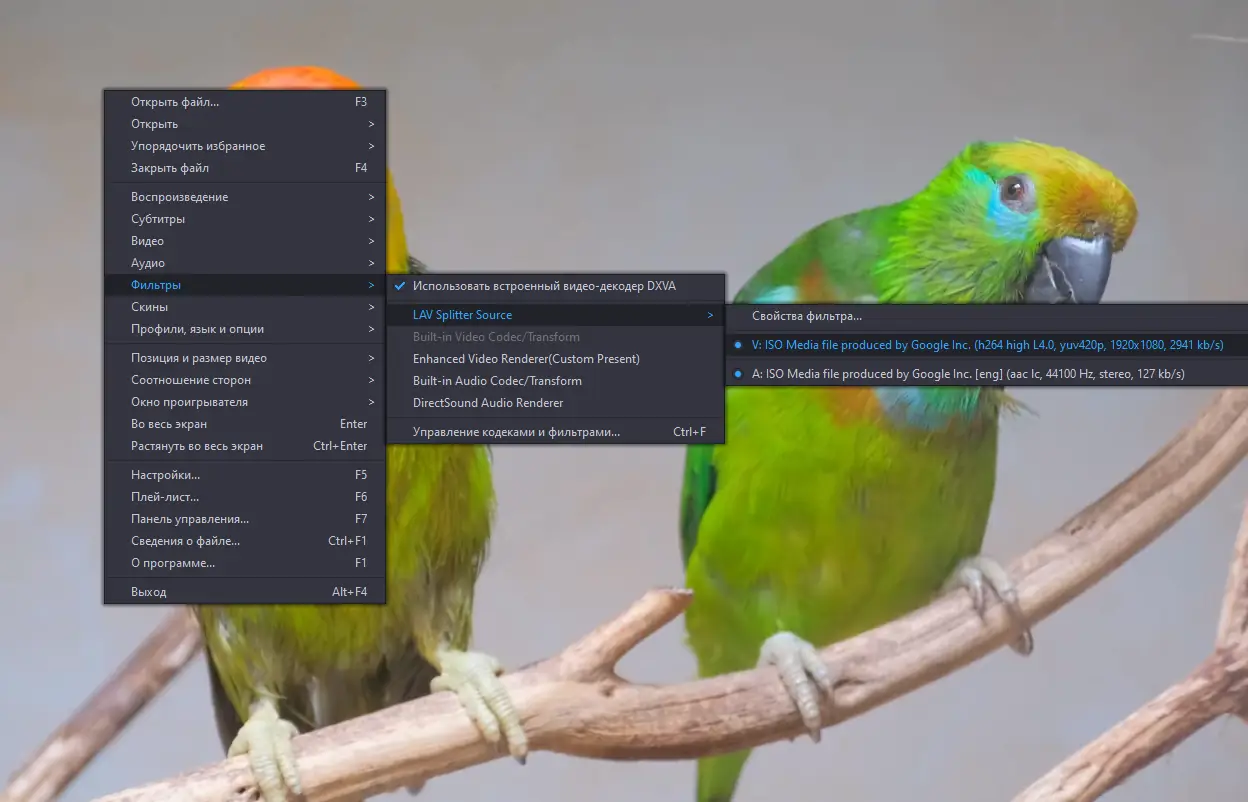
Task: Expand the 'Аудио' submenu
Action: point(245,263)
